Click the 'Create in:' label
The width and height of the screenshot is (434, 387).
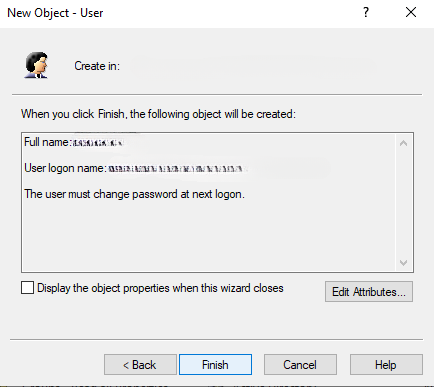[97, 66]
